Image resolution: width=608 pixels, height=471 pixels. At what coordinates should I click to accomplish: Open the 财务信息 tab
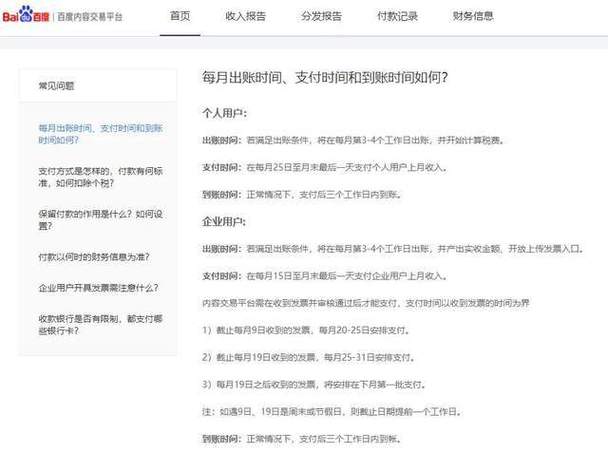coord(473,16)
